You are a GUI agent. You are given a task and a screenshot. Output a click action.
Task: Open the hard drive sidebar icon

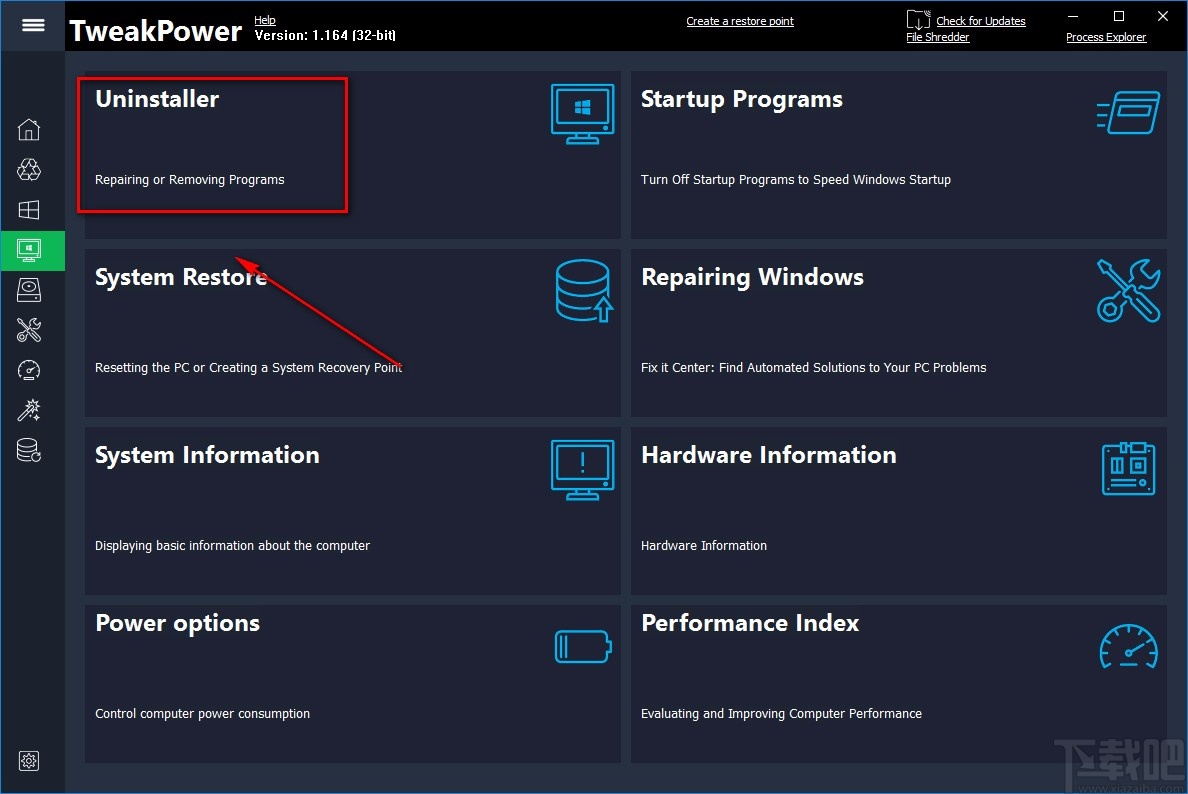pyautogui.click(x=29, y=290)
